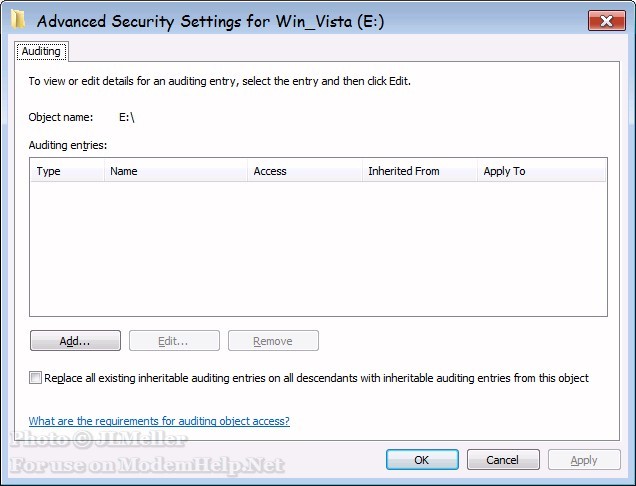Enable Replace all existing inheritable auditing entries
The image size is (636, 486).
click(x=36, y=378)
